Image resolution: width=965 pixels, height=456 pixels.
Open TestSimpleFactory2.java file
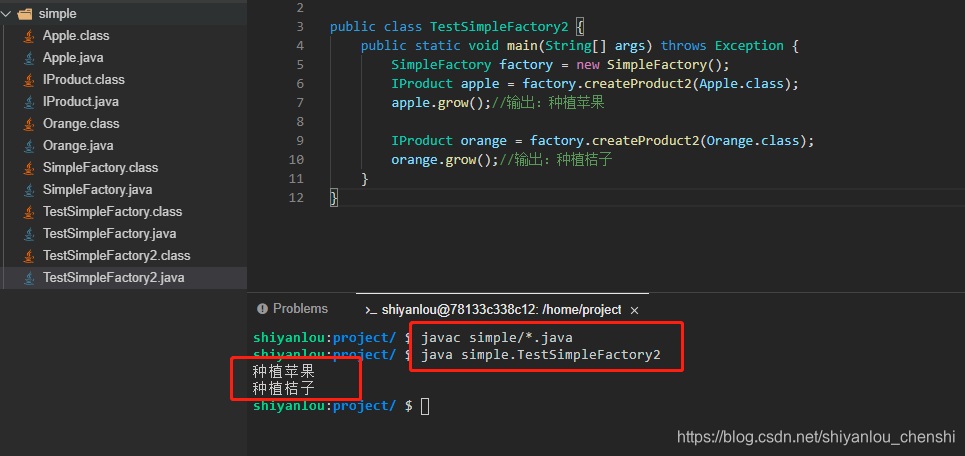[113, 278]
